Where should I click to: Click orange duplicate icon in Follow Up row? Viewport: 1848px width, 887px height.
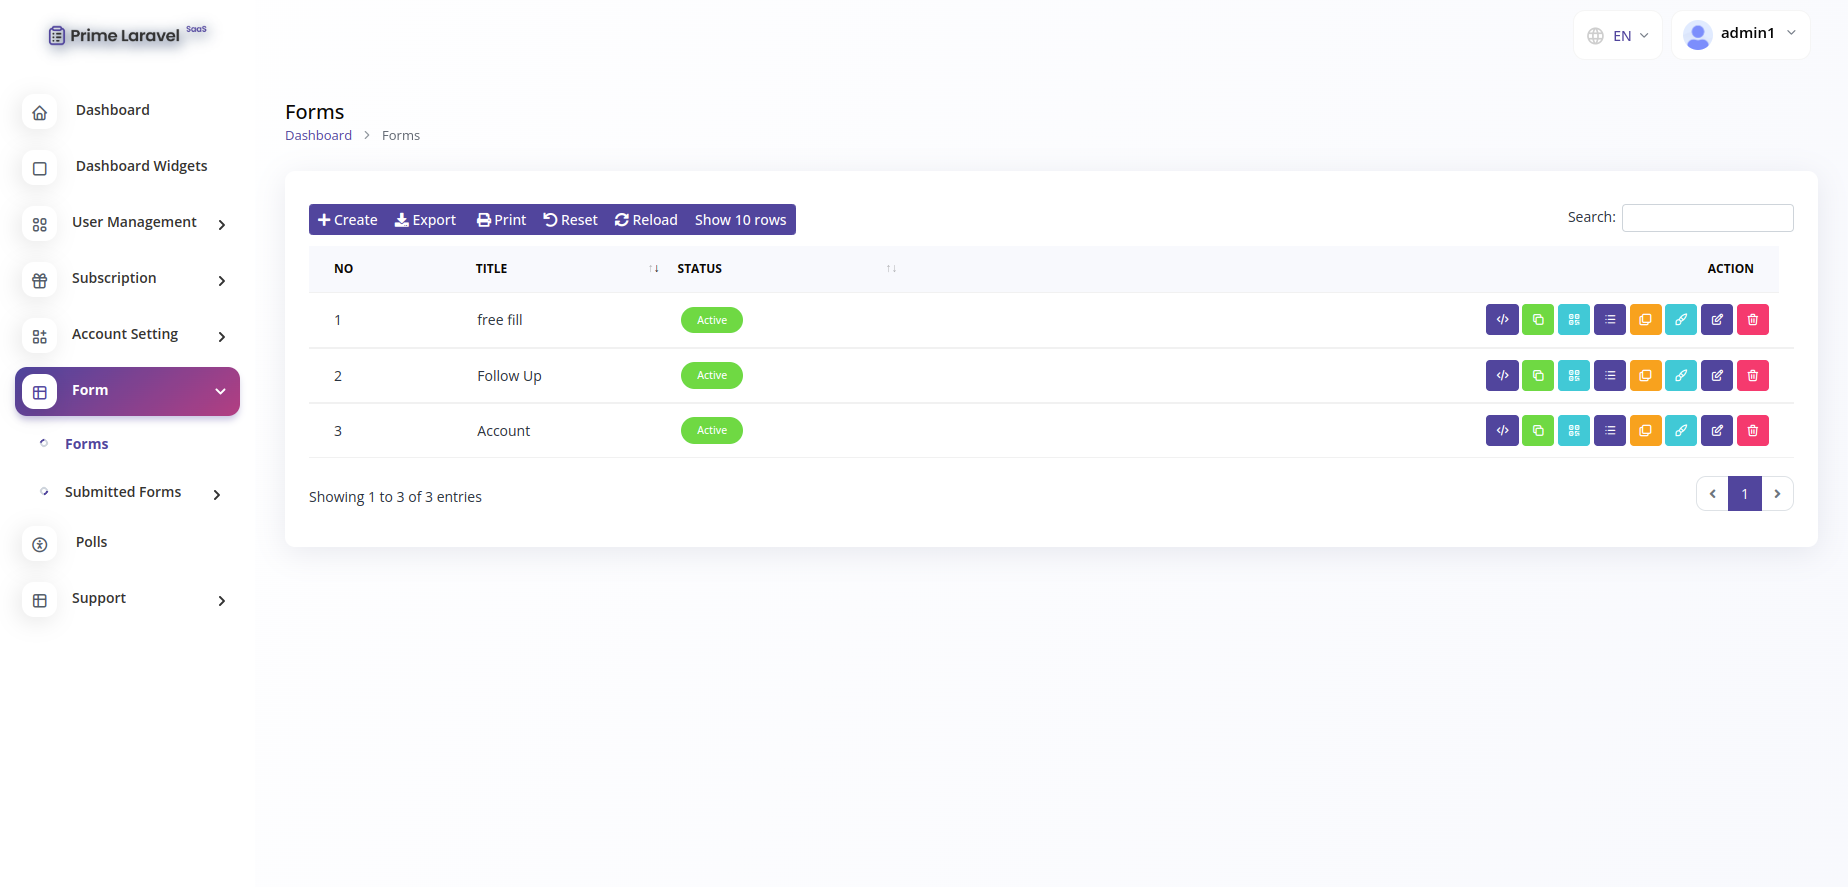[x=1645, y=376]
